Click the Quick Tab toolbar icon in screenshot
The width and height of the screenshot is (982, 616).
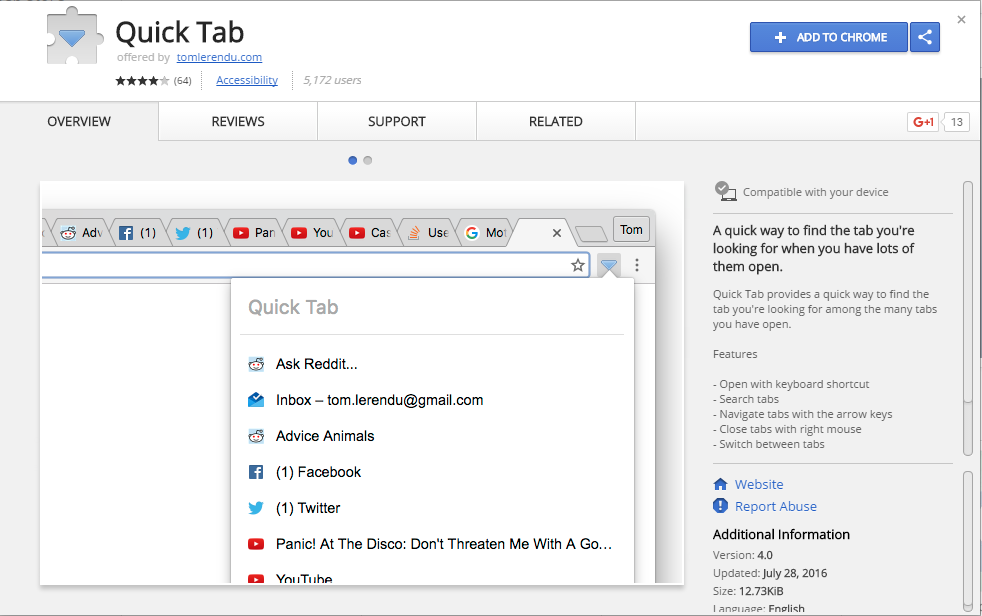[608, 265]
